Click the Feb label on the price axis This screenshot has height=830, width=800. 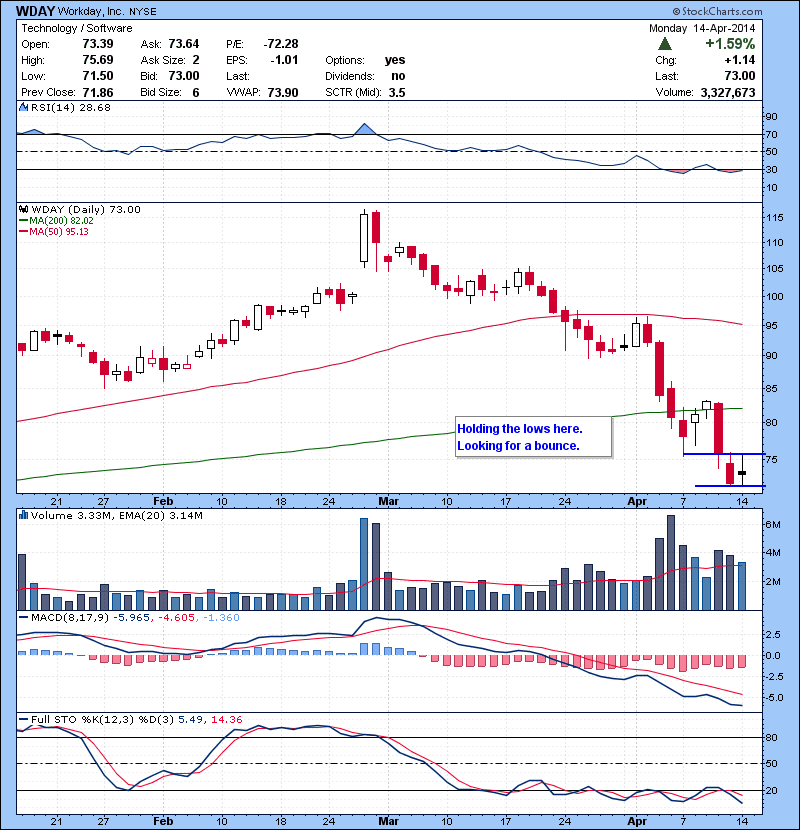[163, 501]
